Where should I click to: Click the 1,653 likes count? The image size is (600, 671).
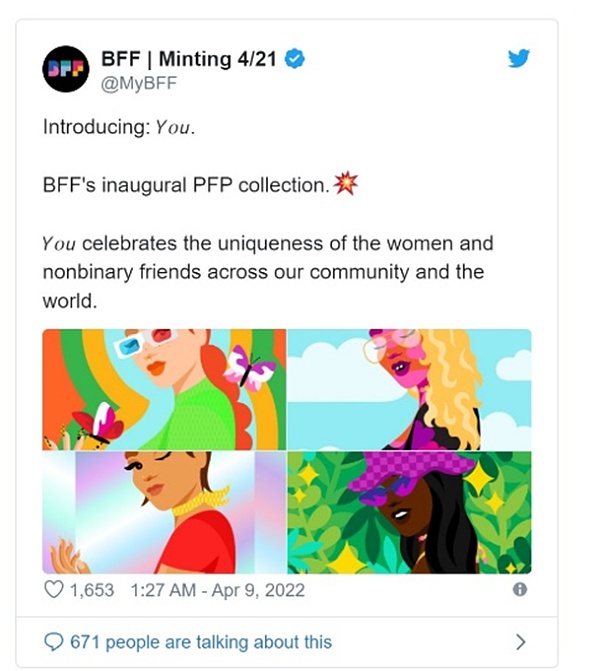(x=93, y=590)
